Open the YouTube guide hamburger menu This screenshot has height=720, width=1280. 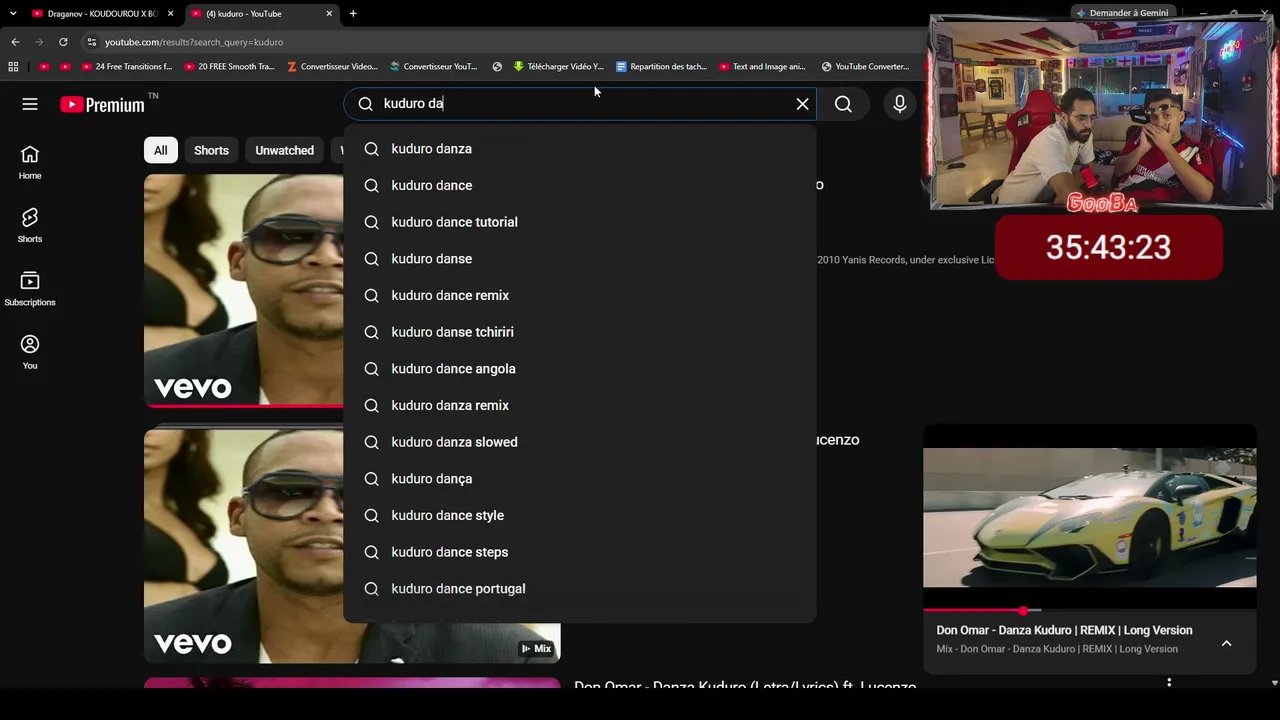point(30,104)
